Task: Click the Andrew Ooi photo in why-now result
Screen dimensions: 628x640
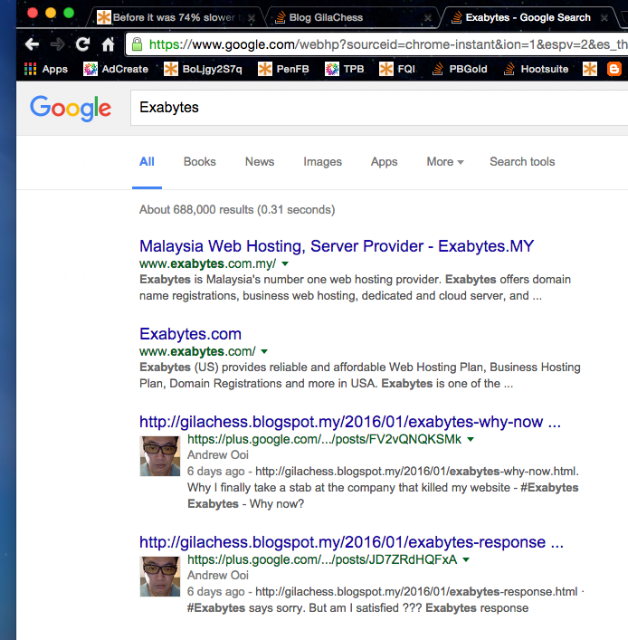Action: [160, 456]
